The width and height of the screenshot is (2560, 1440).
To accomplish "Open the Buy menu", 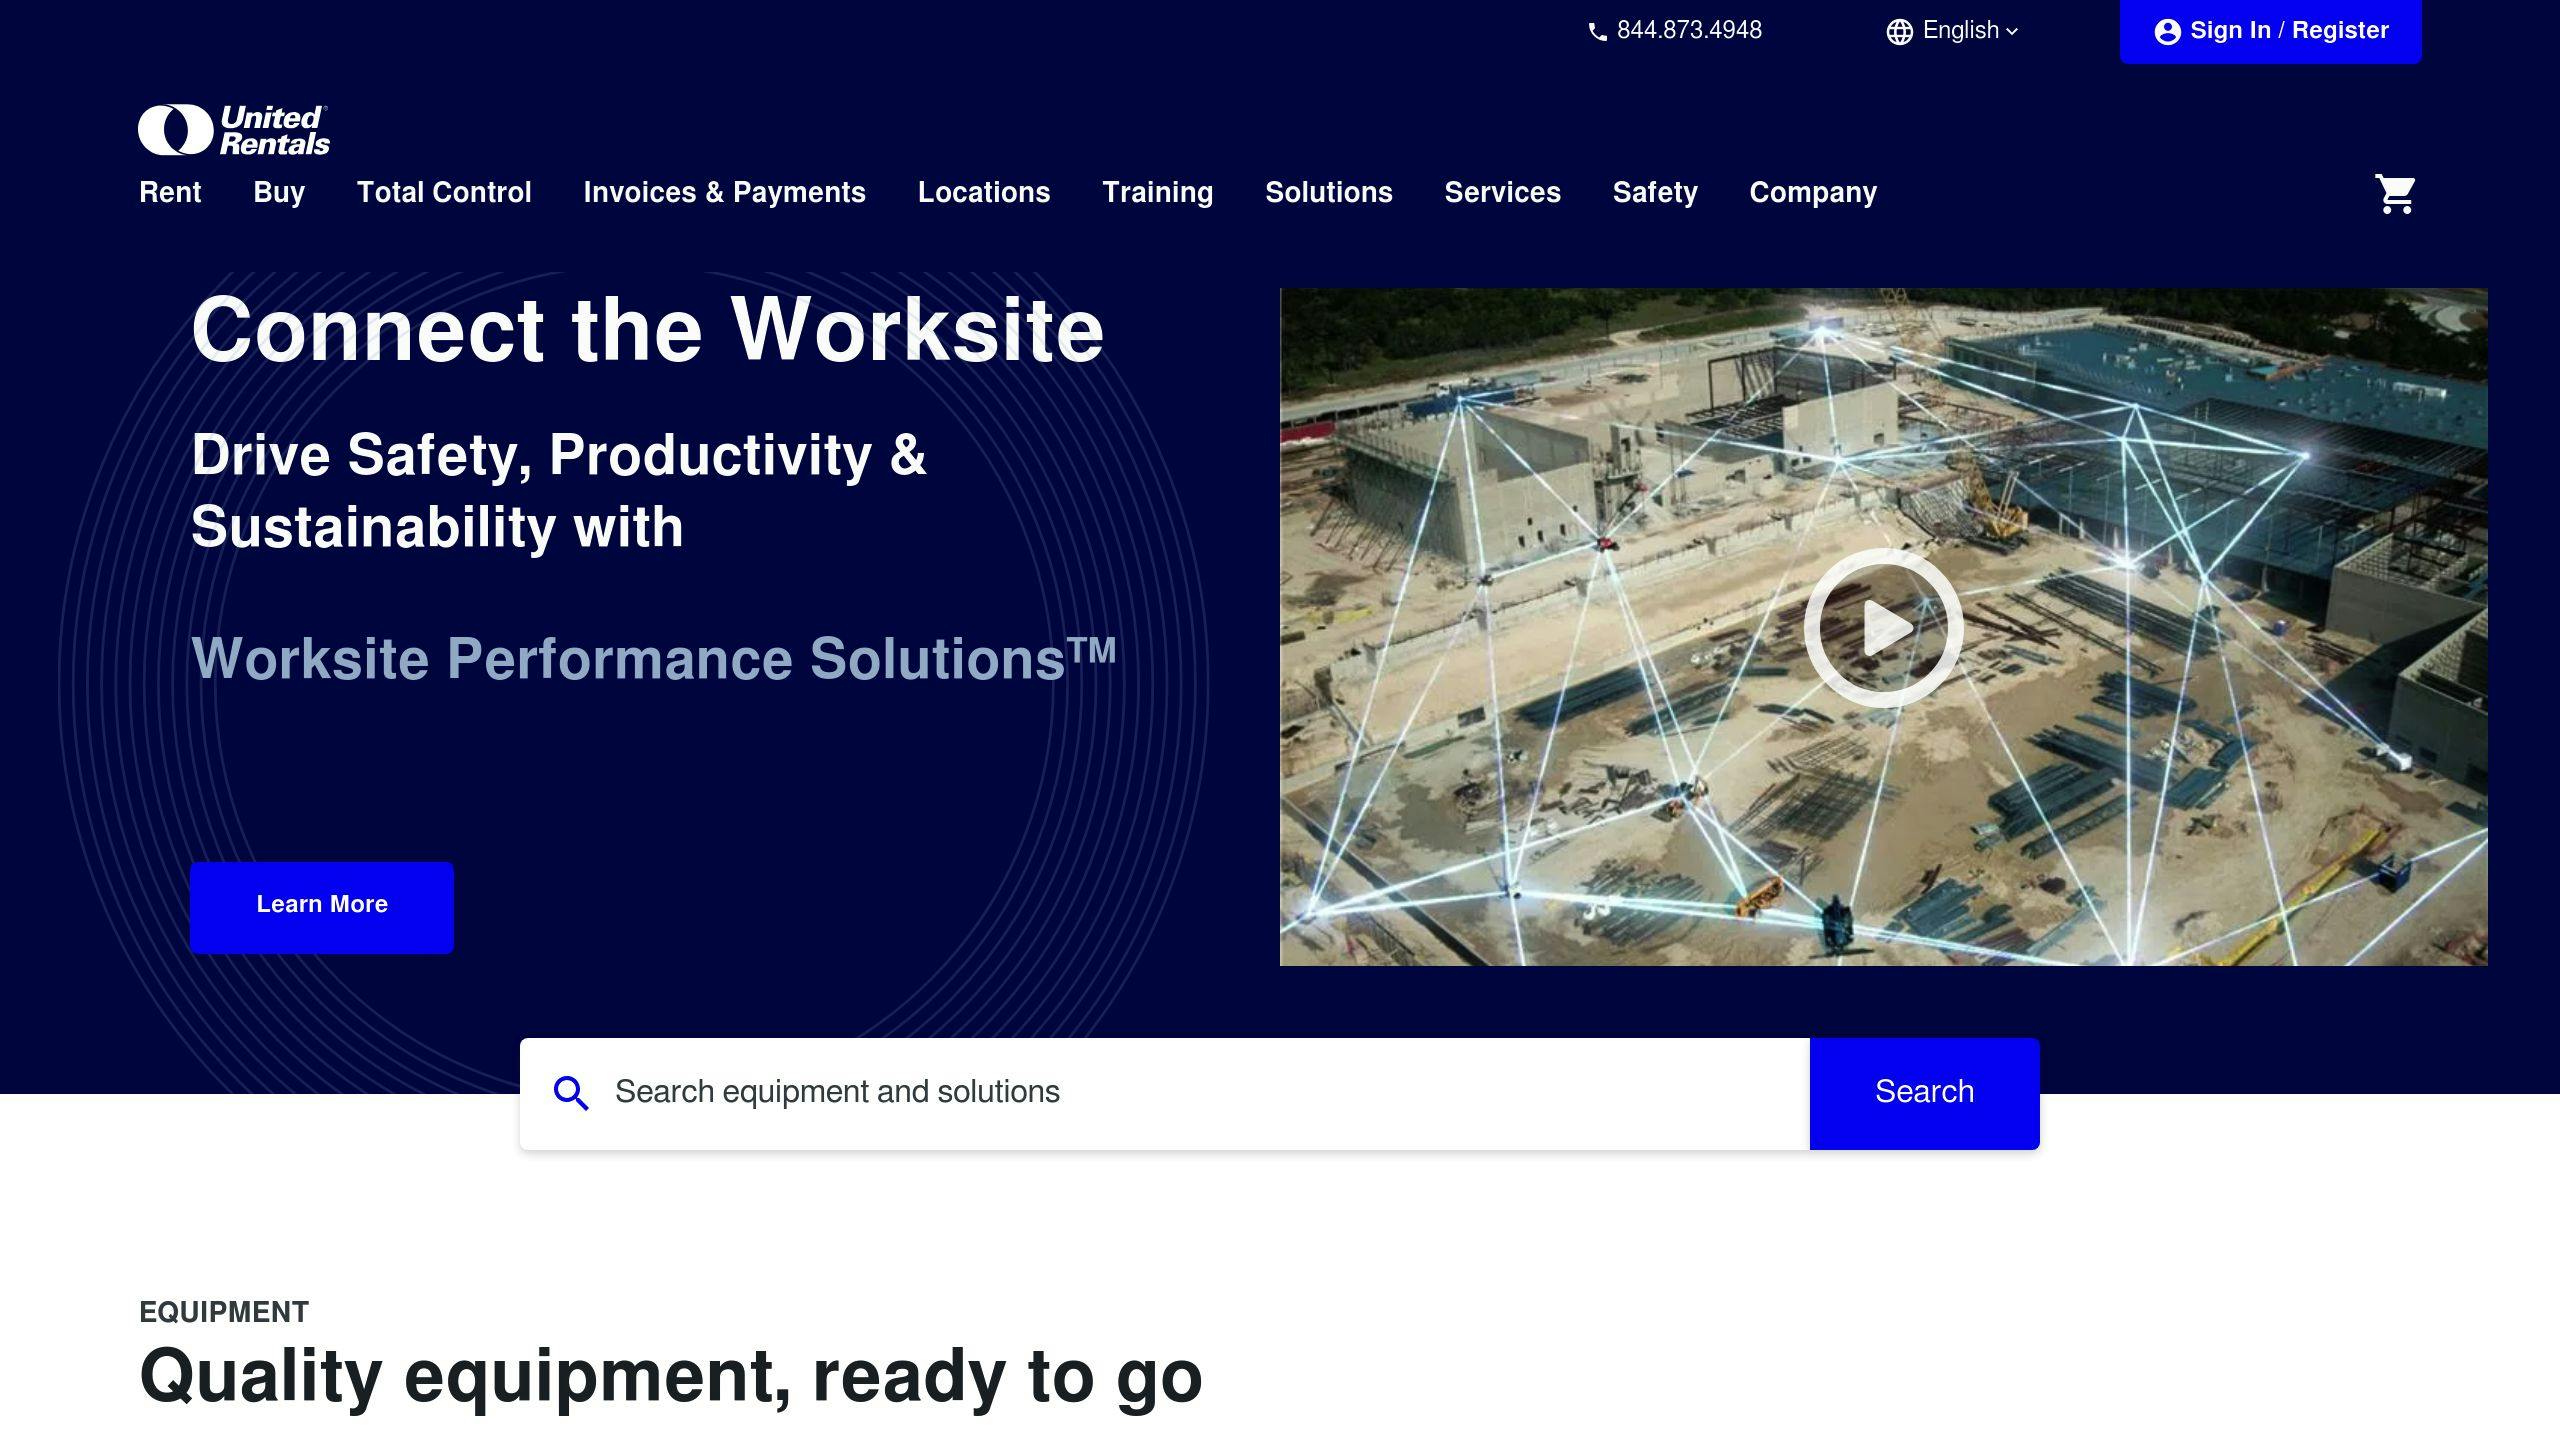I will (279, 192).
